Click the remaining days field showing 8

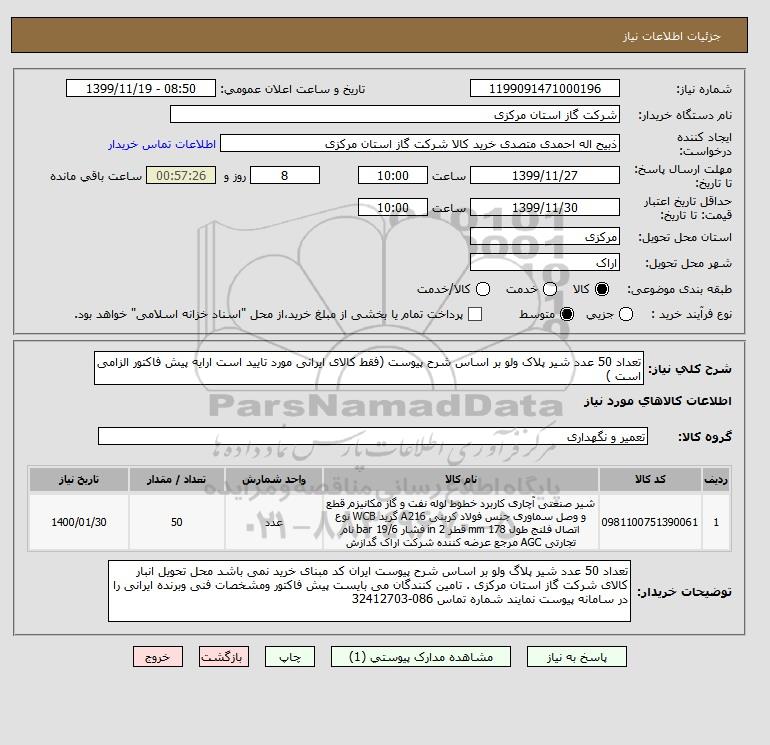[x=285, y=175]
